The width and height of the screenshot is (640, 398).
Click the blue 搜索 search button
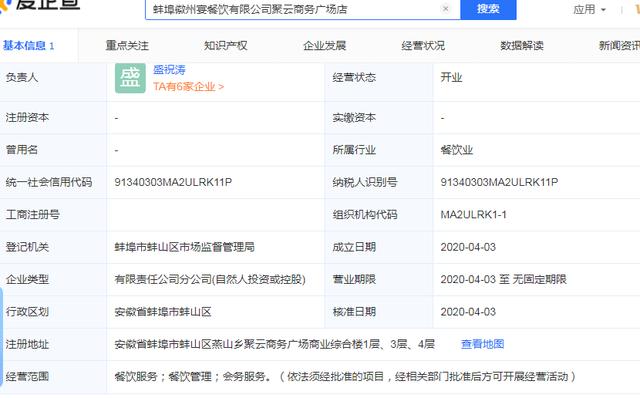[x=488, y=9]
